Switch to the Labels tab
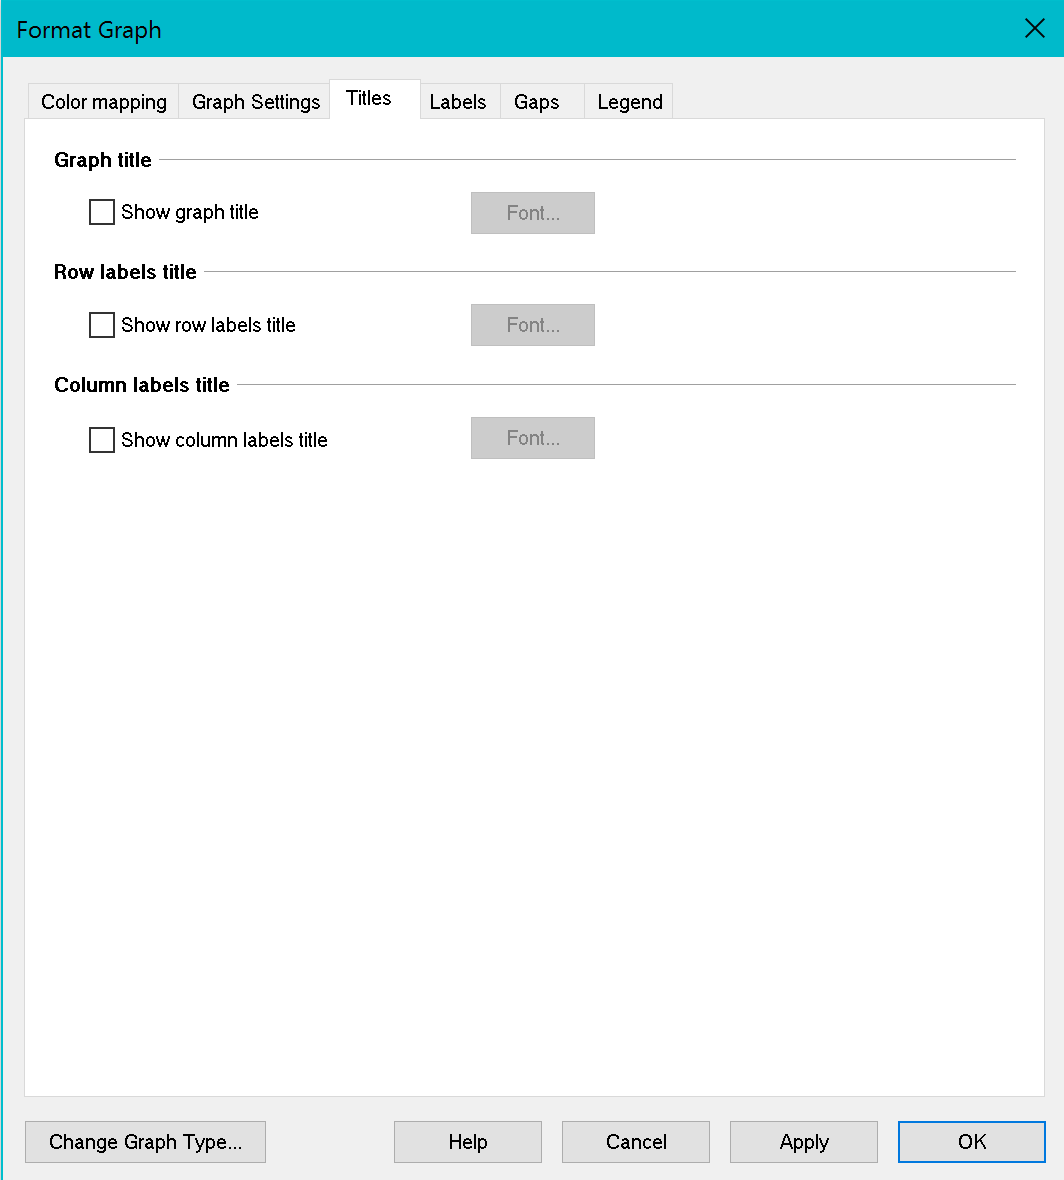 coord(458,101)
